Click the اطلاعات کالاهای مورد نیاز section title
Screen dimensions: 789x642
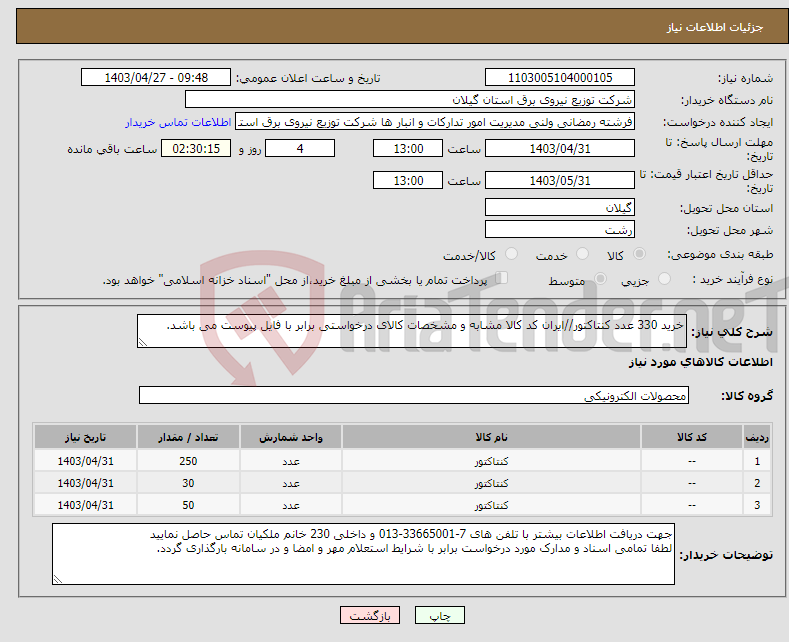(700, 362)
